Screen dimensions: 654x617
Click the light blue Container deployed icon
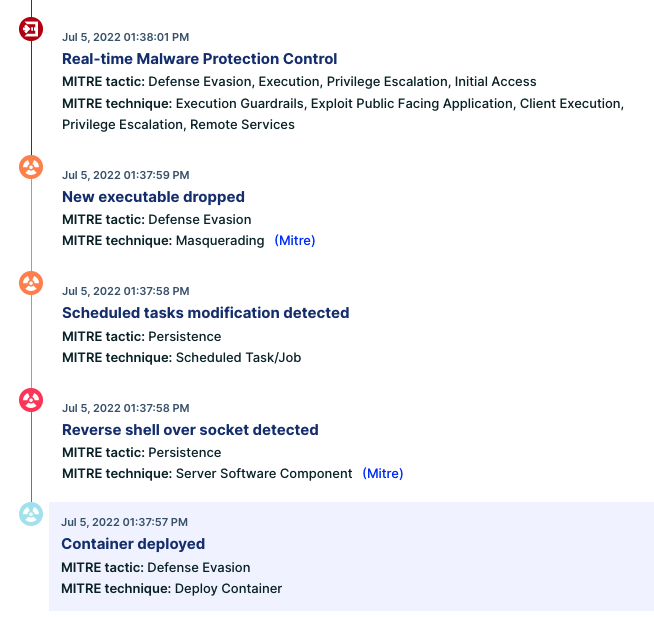[x=31, y=514]
